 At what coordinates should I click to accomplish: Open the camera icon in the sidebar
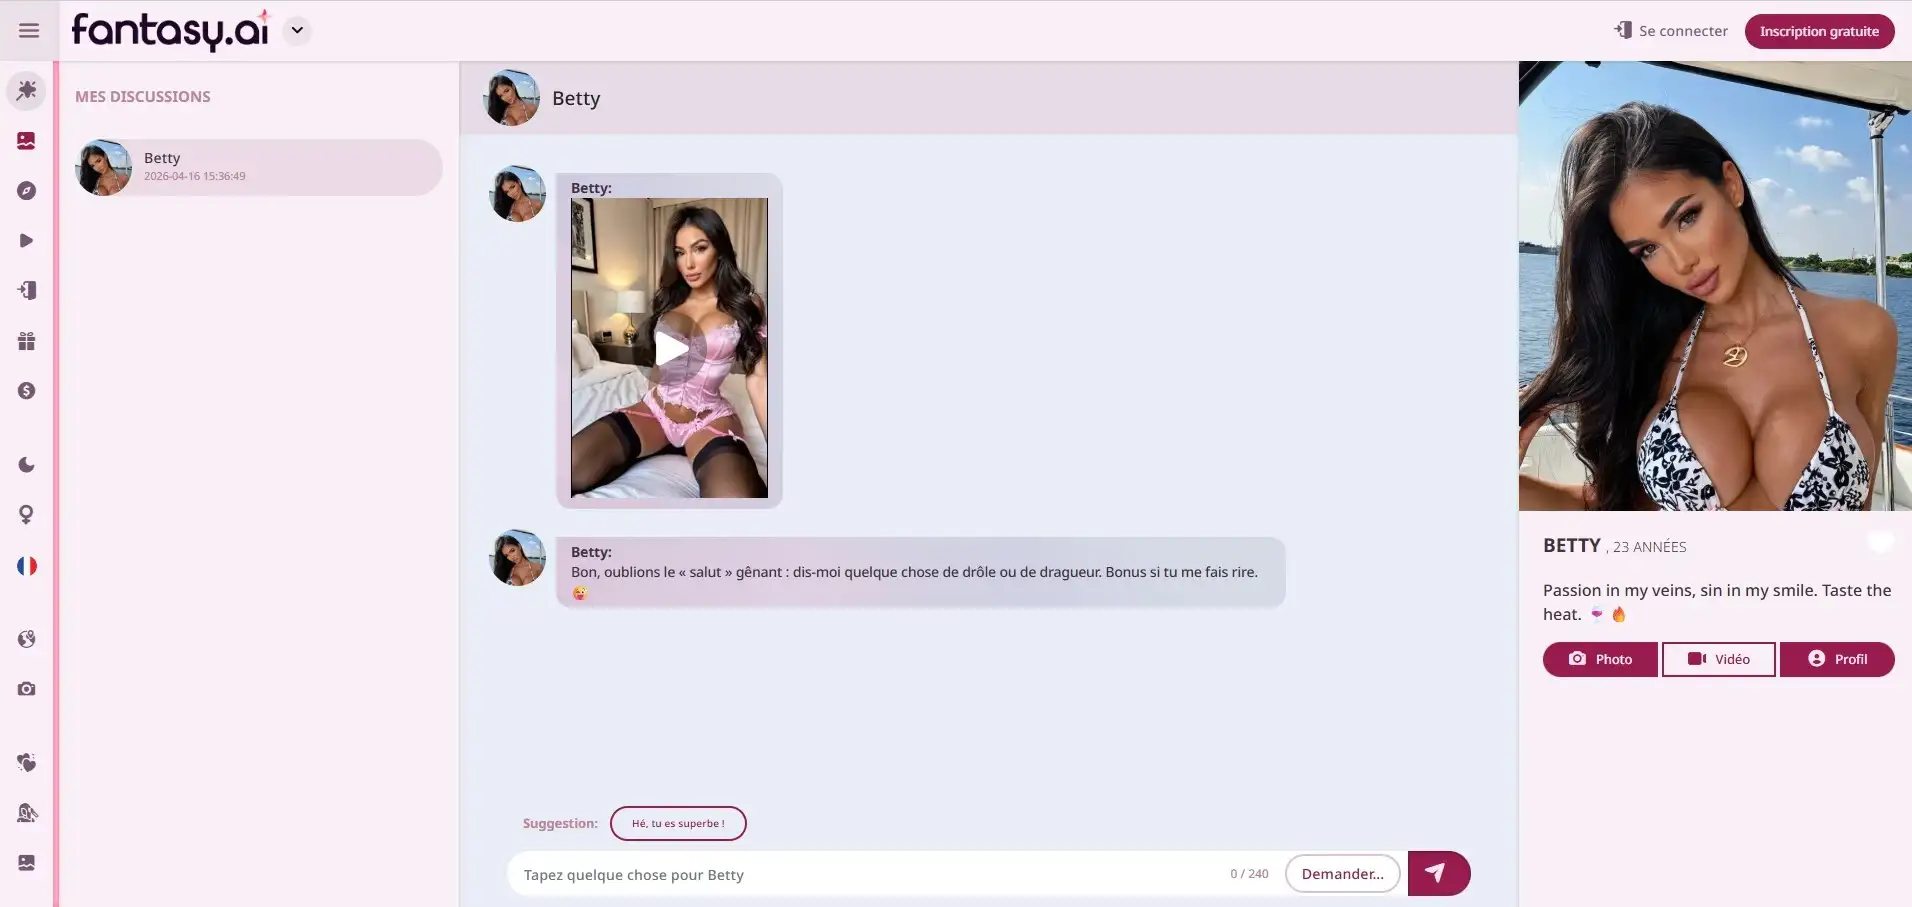[26, 688]
